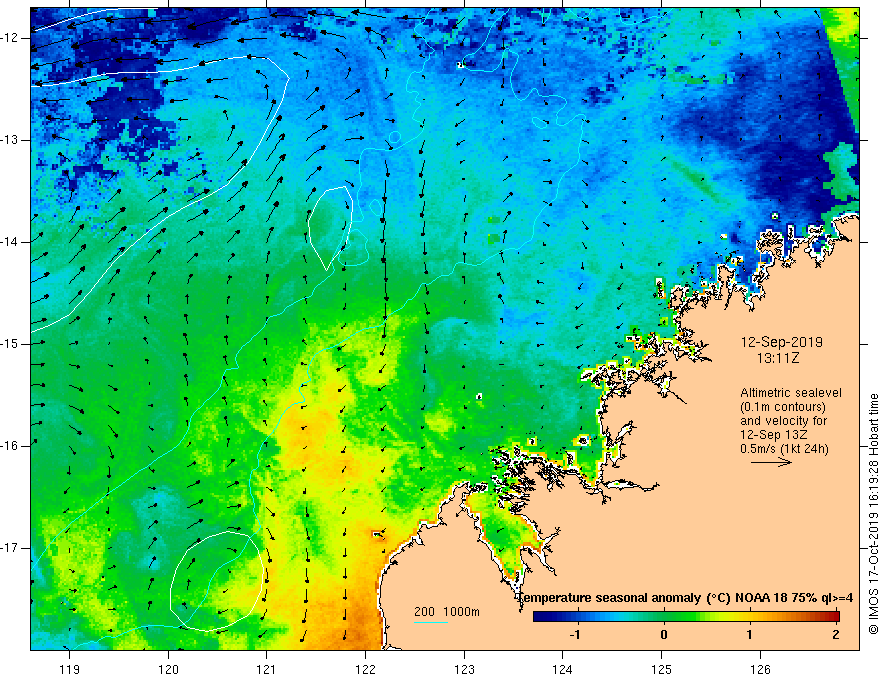
Task: Click the colorbar tick label -1
Action: point(575,635)
